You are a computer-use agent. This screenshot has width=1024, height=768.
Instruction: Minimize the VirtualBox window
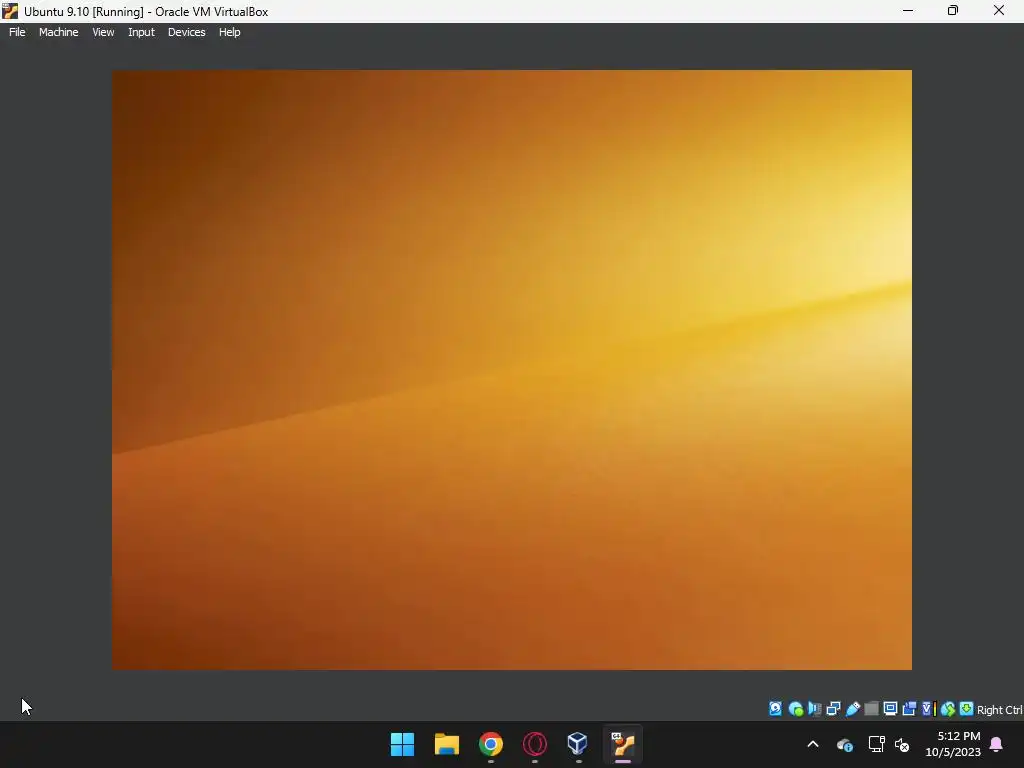coord(908,10)
